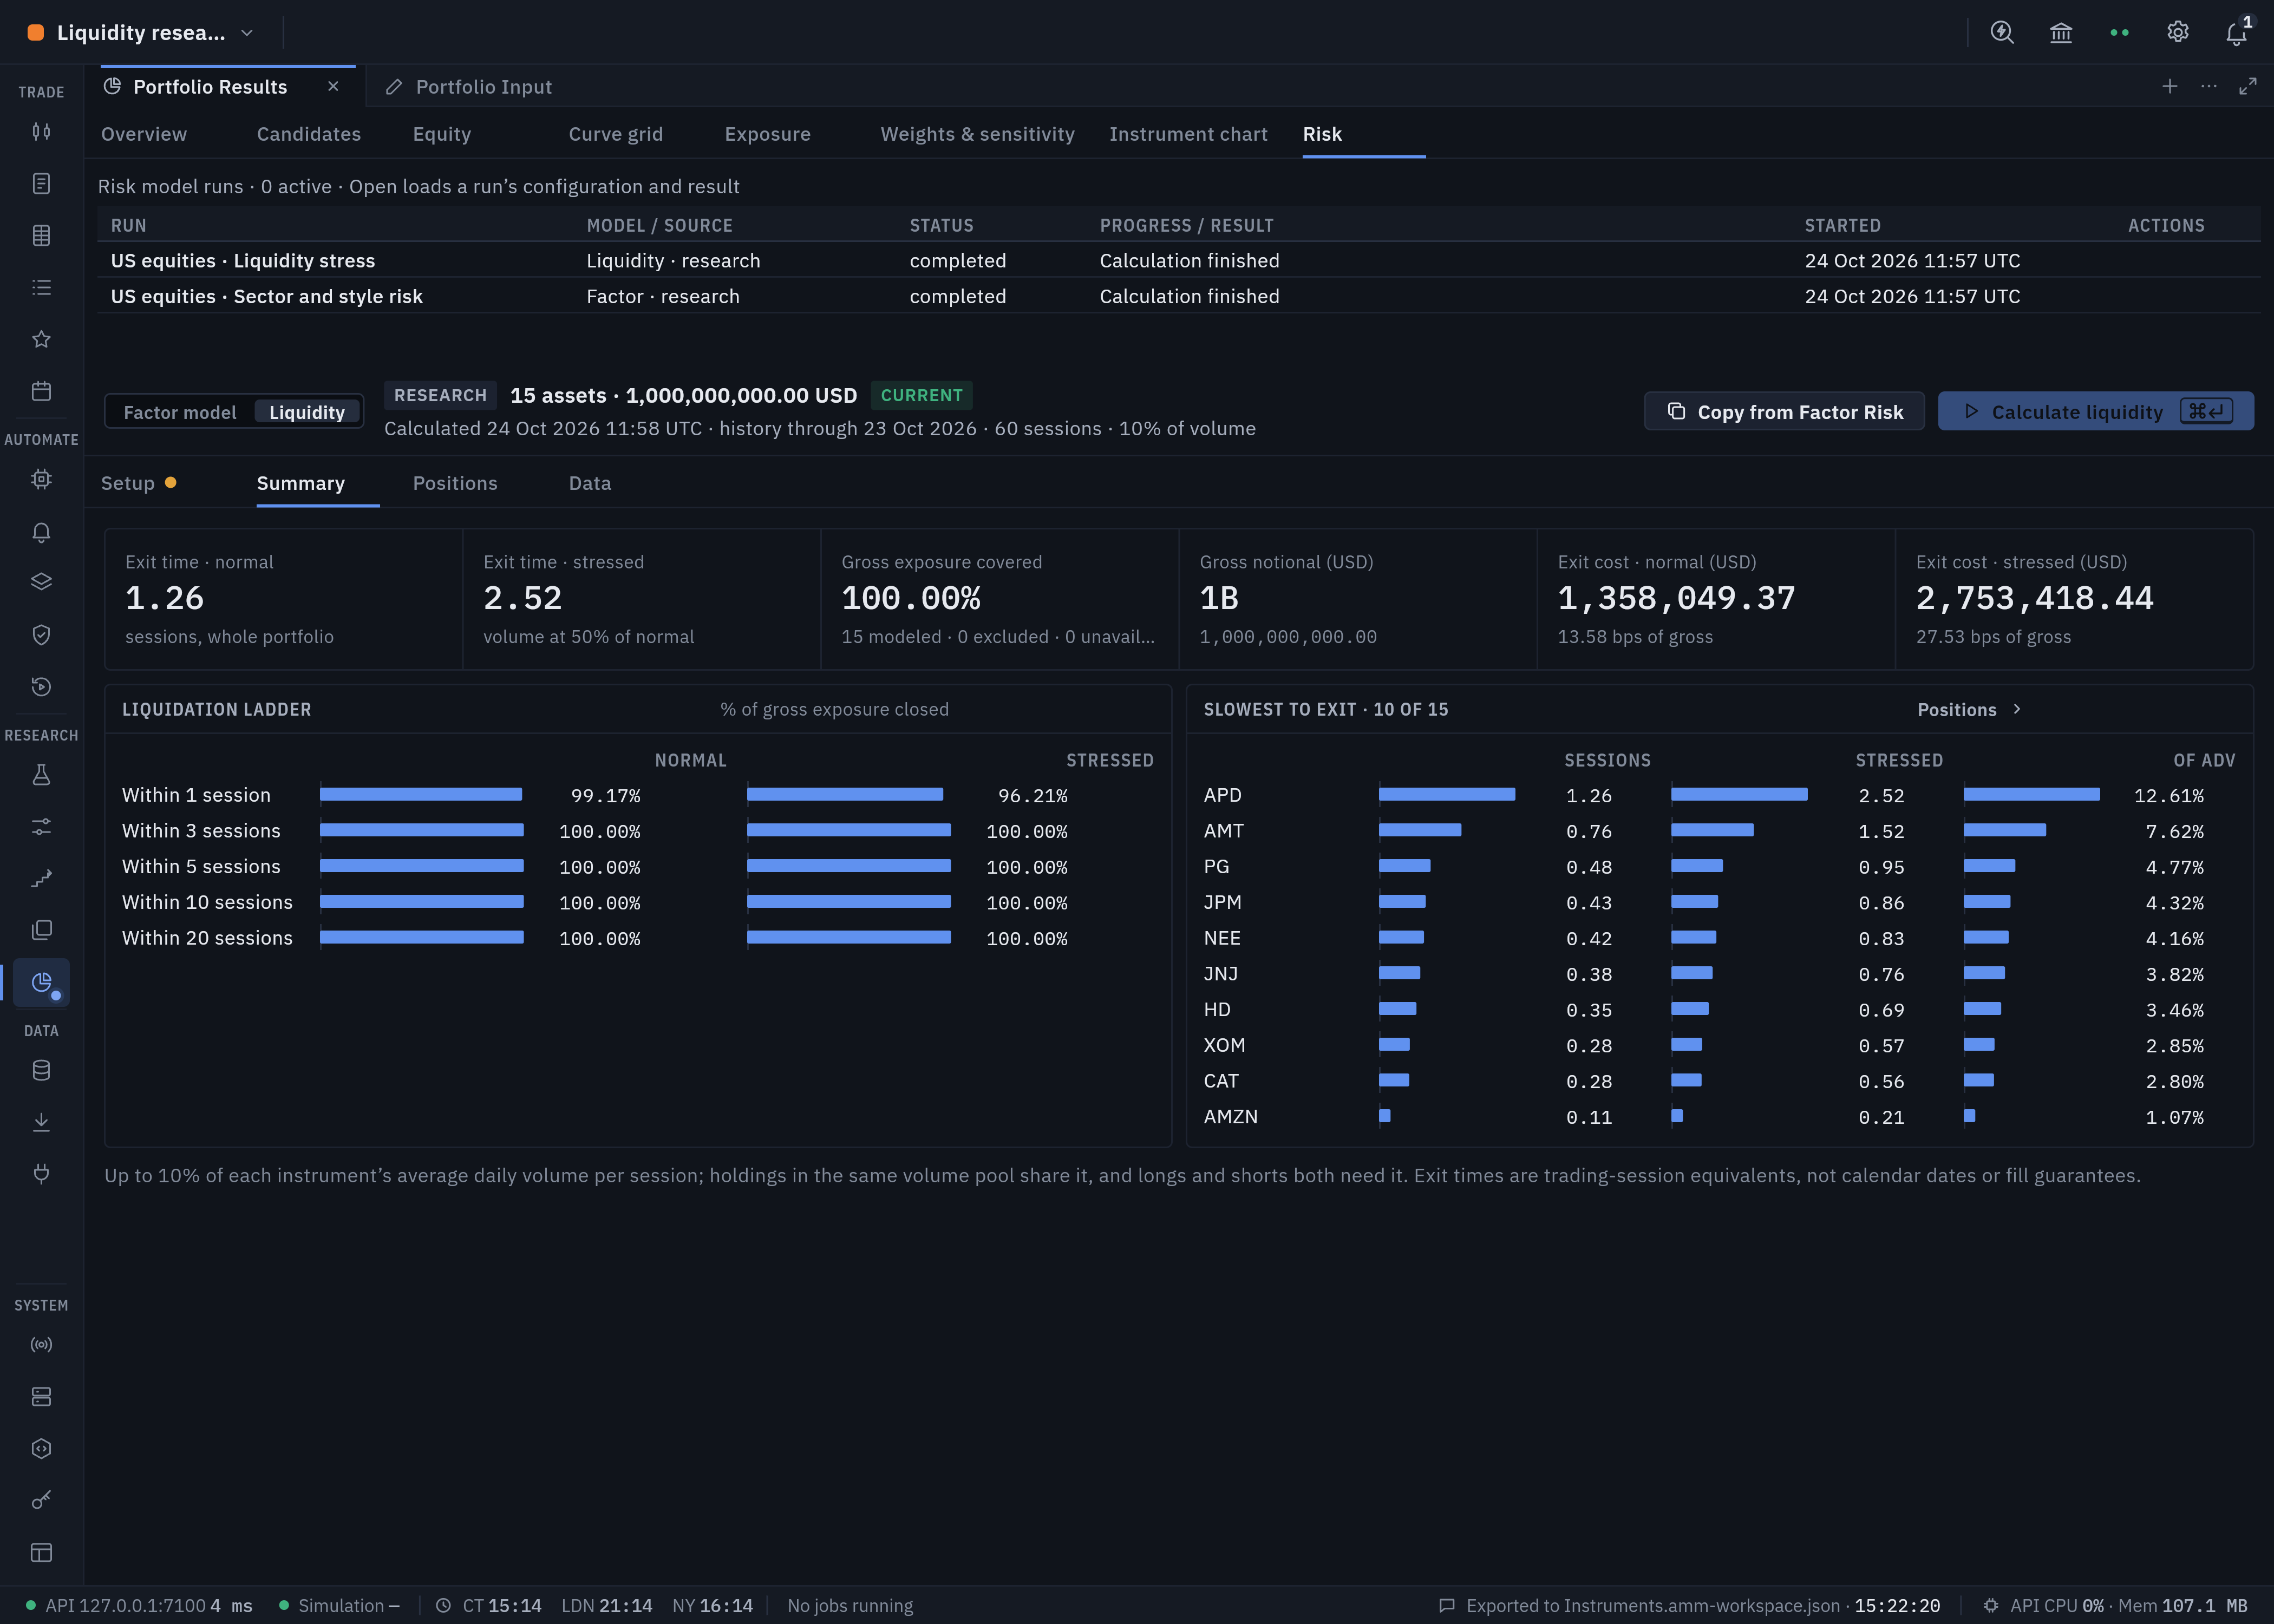The image size is (2274, 1624).
Task: Open the settings gear in top bar
Action: (2178, 32)
